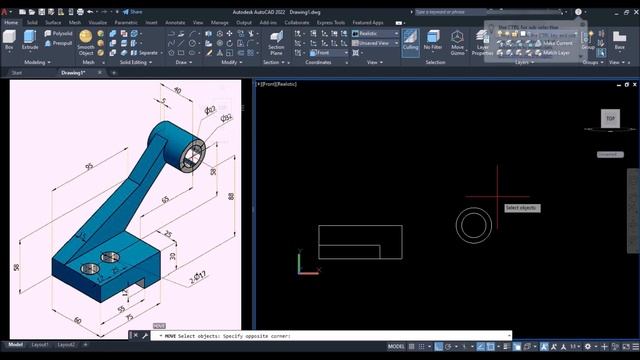Click the Plot printer icon in quick access toolbar
Viewport: 640px width, 360px height.
pyautogui.click(x=80, y=12)
